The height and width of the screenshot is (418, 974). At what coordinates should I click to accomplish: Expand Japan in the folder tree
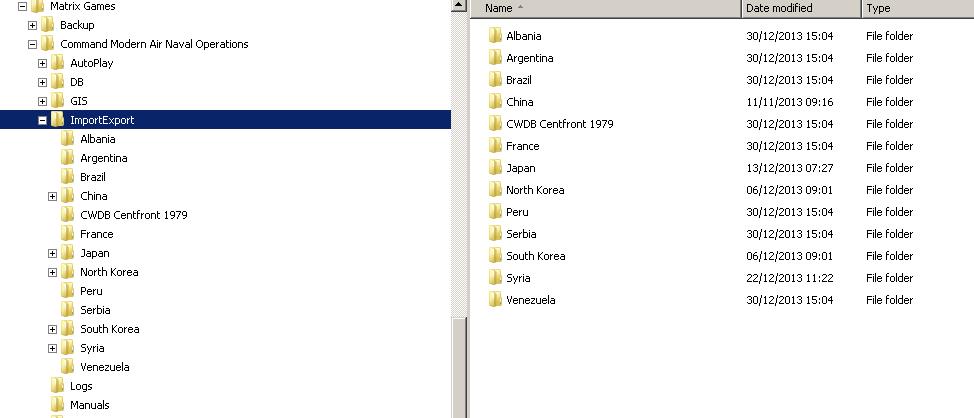52,253
